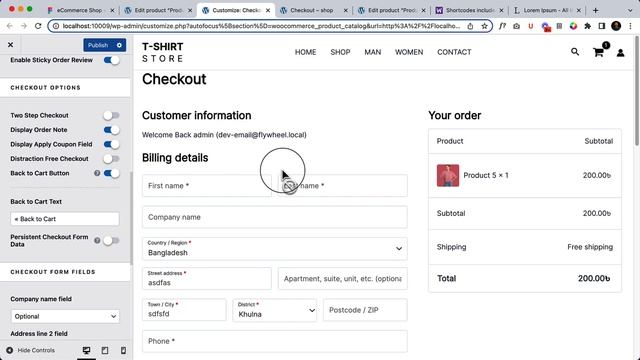This screenshot has width=640, height=360.
Task: Click Company name input field
Action: [x=275, y=217]
